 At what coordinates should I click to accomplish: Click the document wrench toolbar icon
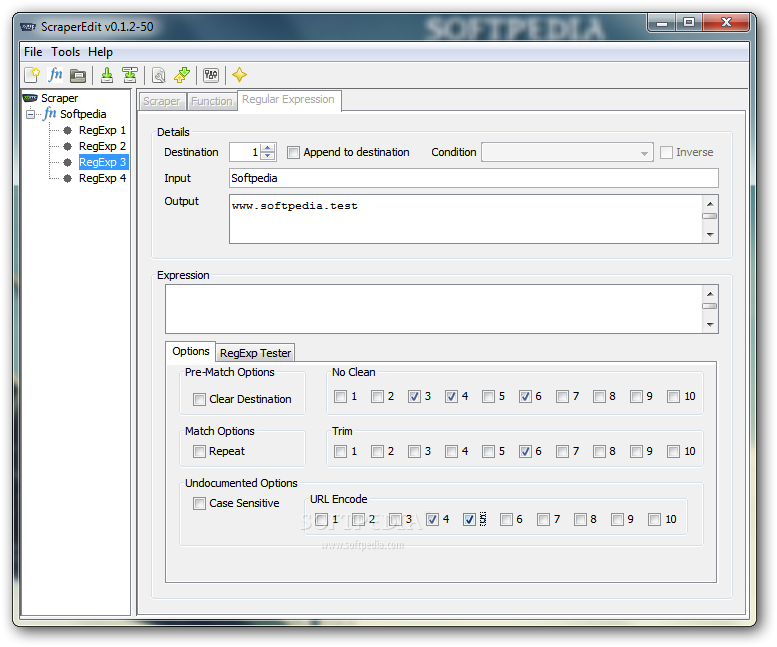(x=159, y=75)
